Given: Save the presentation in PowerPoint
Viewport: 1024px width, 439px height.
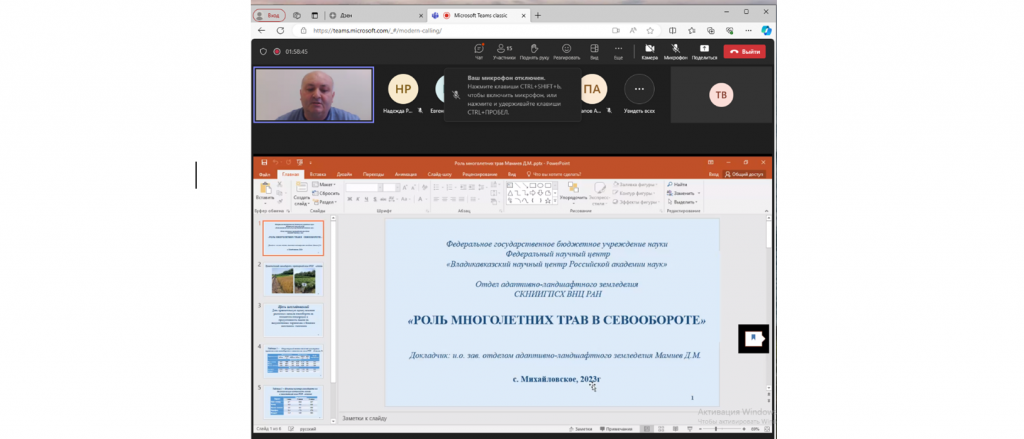Looking at the screenshot, I should (264, 163).
